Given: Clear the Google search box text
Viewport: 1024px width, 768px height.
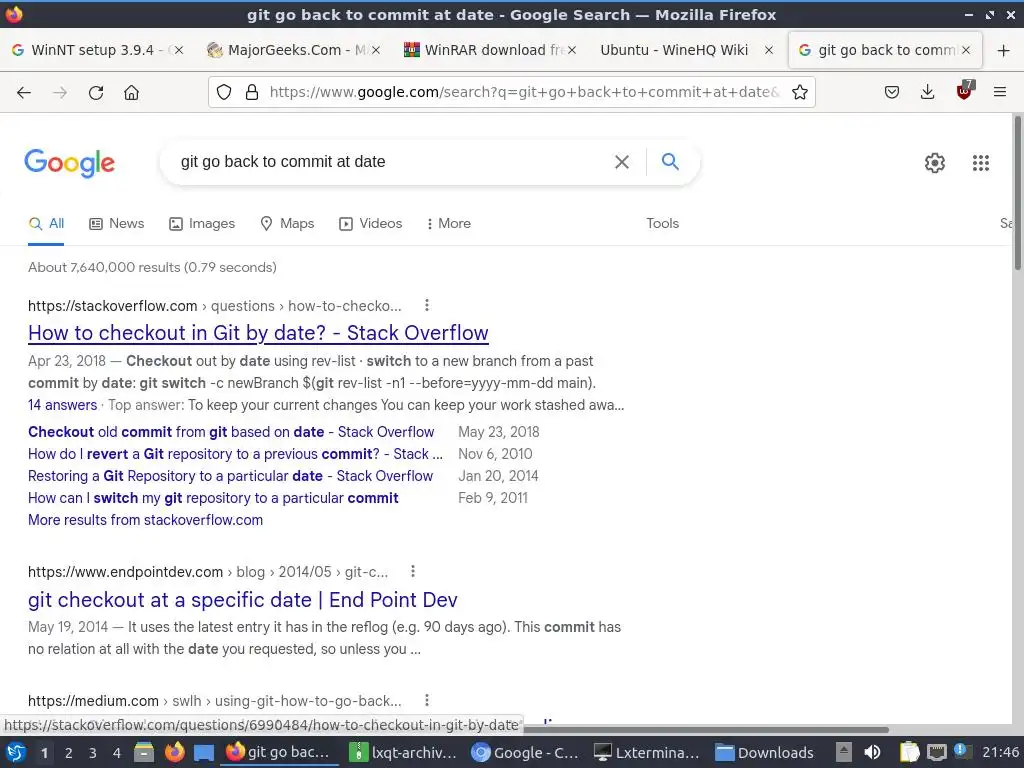Looking at the screenshot, I should (622, 162).
